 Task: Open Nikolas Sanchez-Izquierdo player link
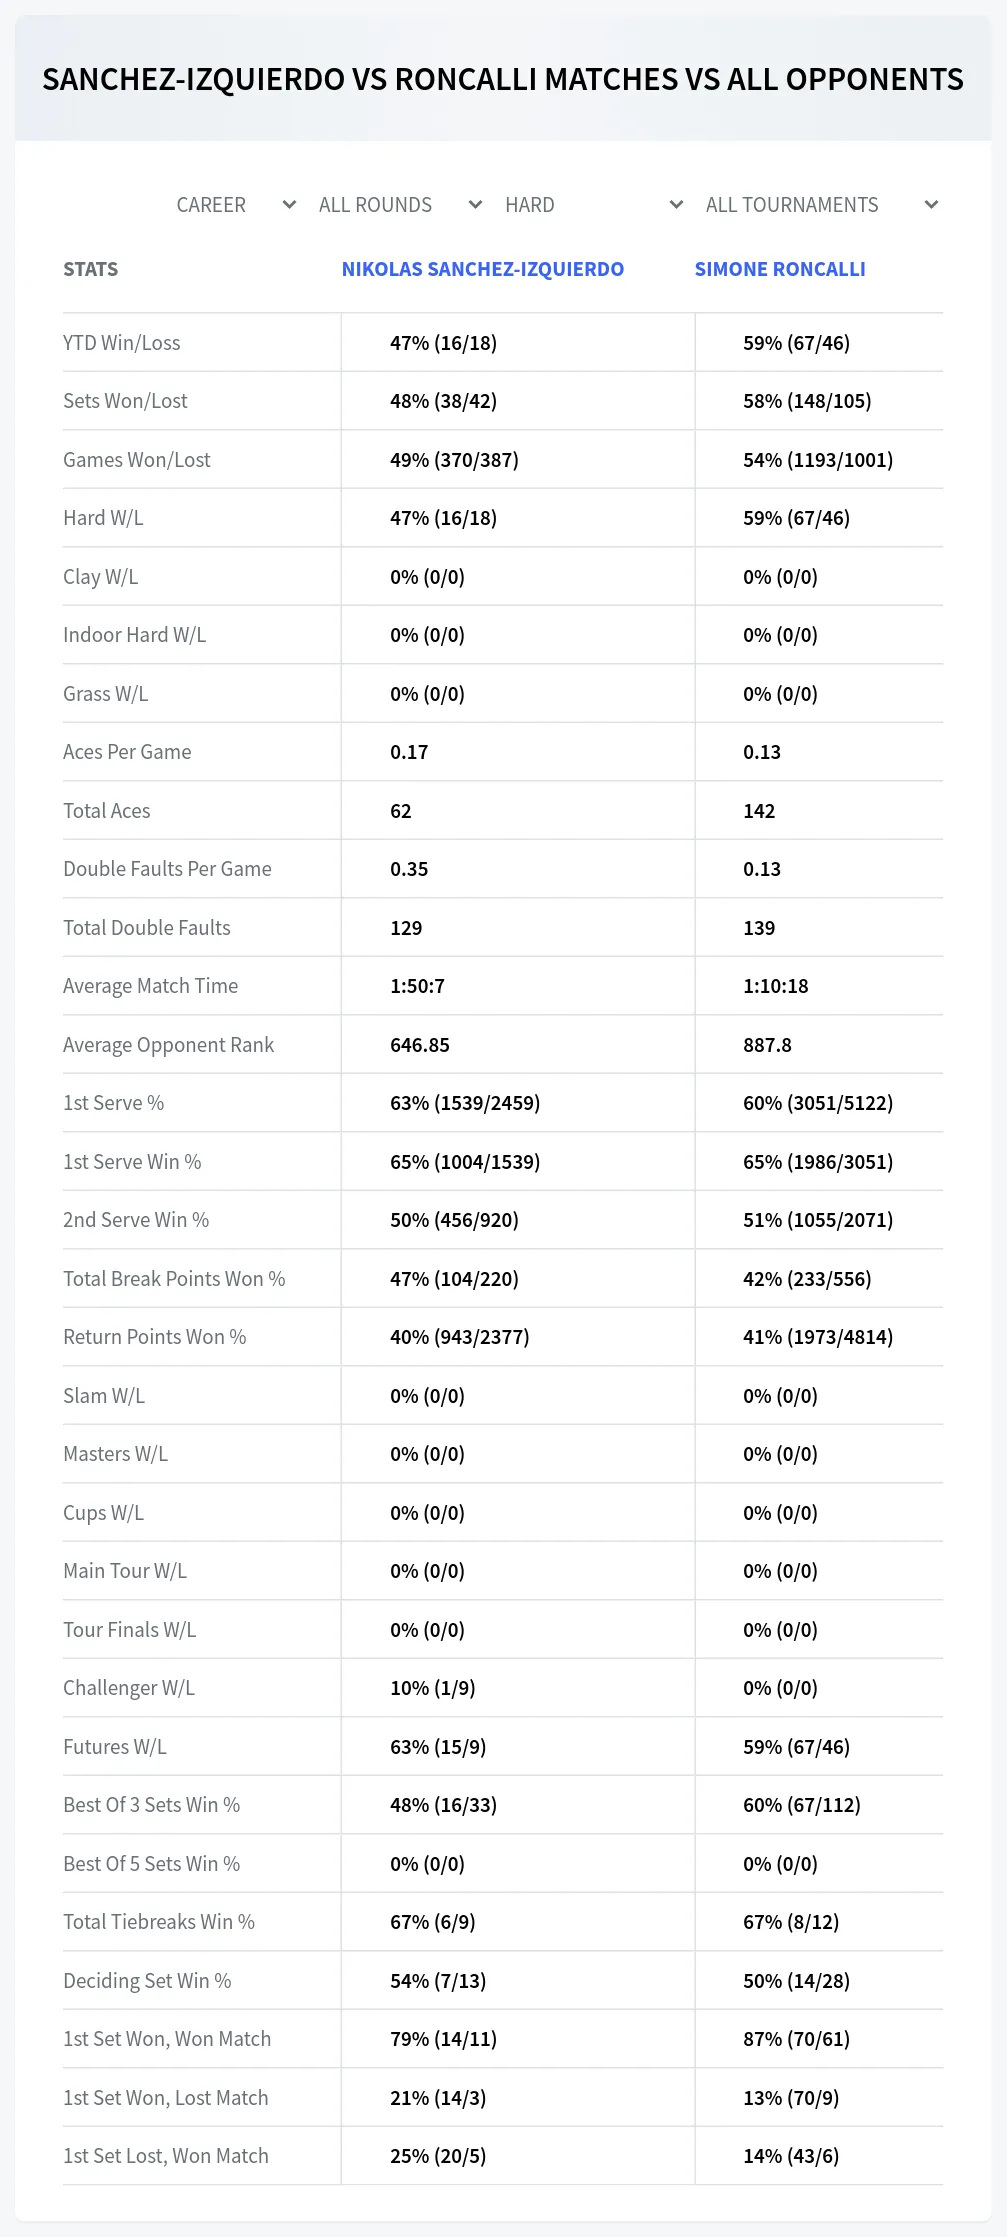483,269
